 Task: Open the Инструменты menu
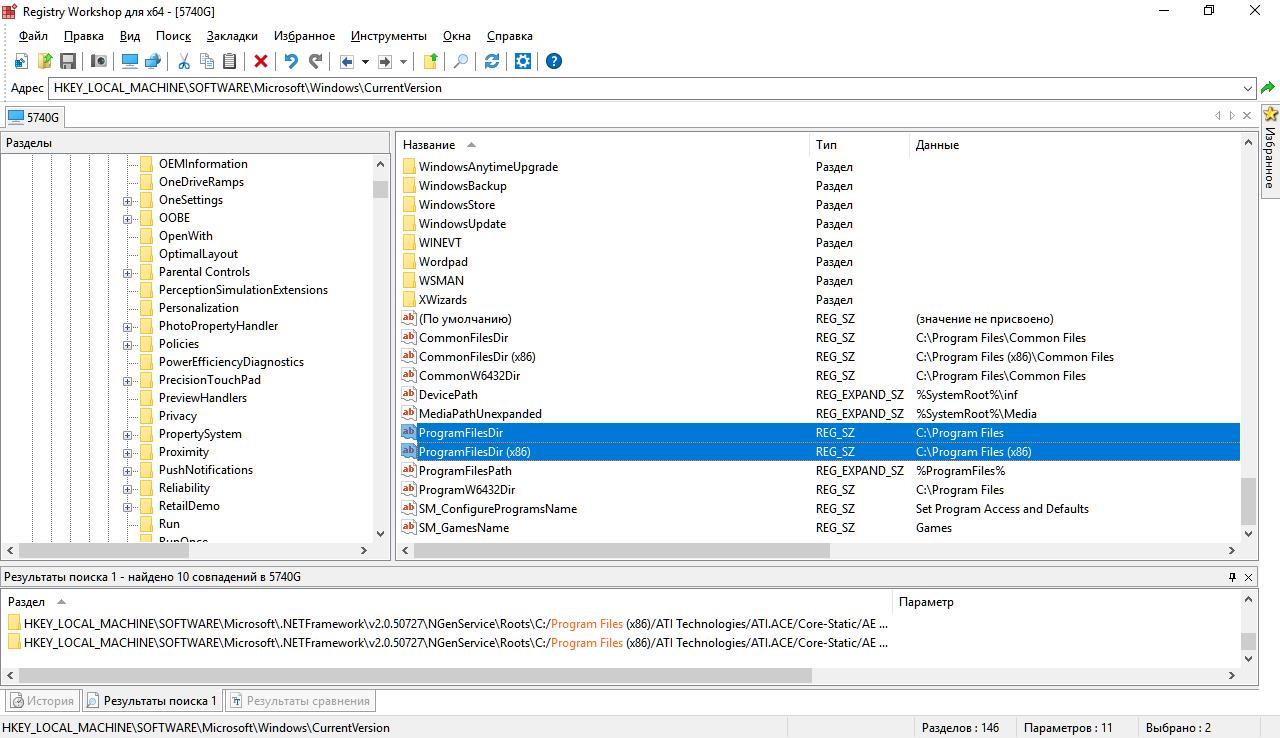(x=389, y=36)
